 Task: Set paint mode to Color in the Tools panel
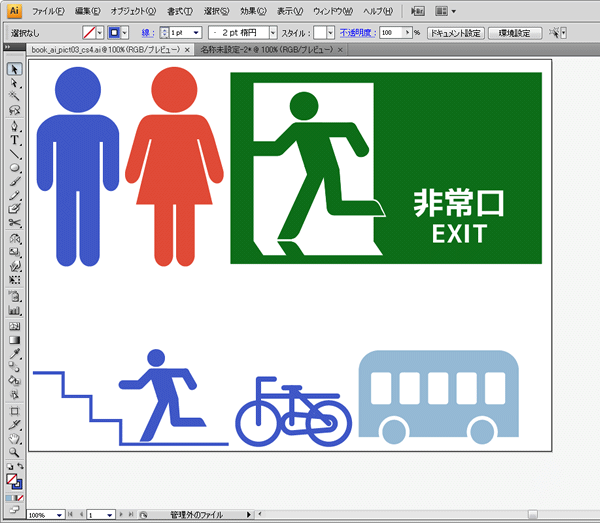[9, 498]
